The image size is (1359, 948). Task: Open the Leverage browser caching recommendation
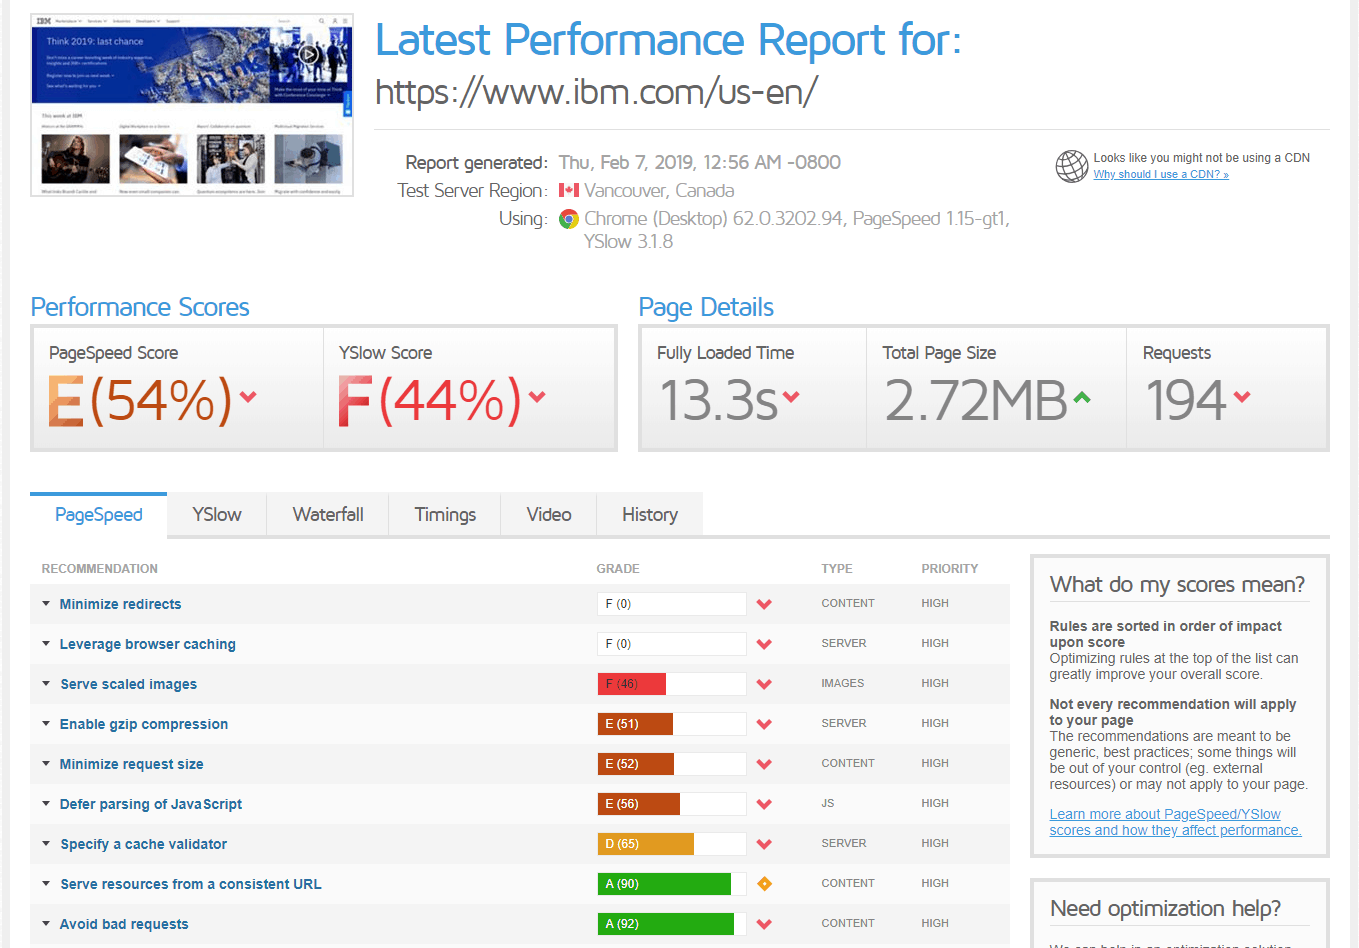(x=147, y=644)
